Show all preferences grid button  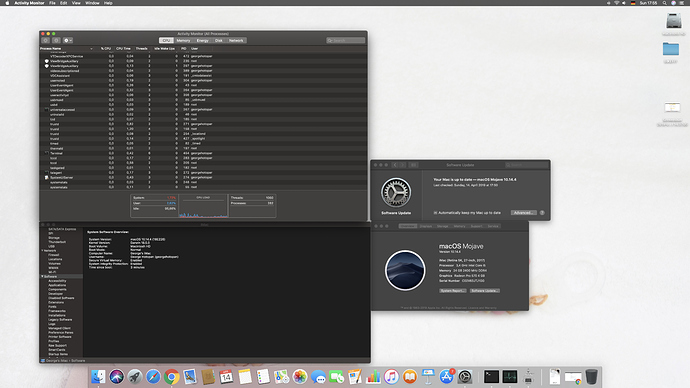click(x=414, y=165)
